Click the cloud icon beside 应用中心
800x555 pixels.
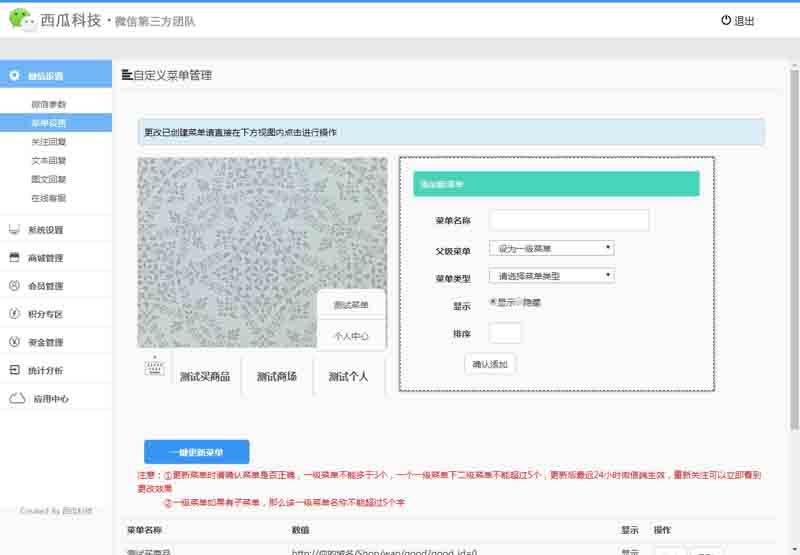pos(17,398)
